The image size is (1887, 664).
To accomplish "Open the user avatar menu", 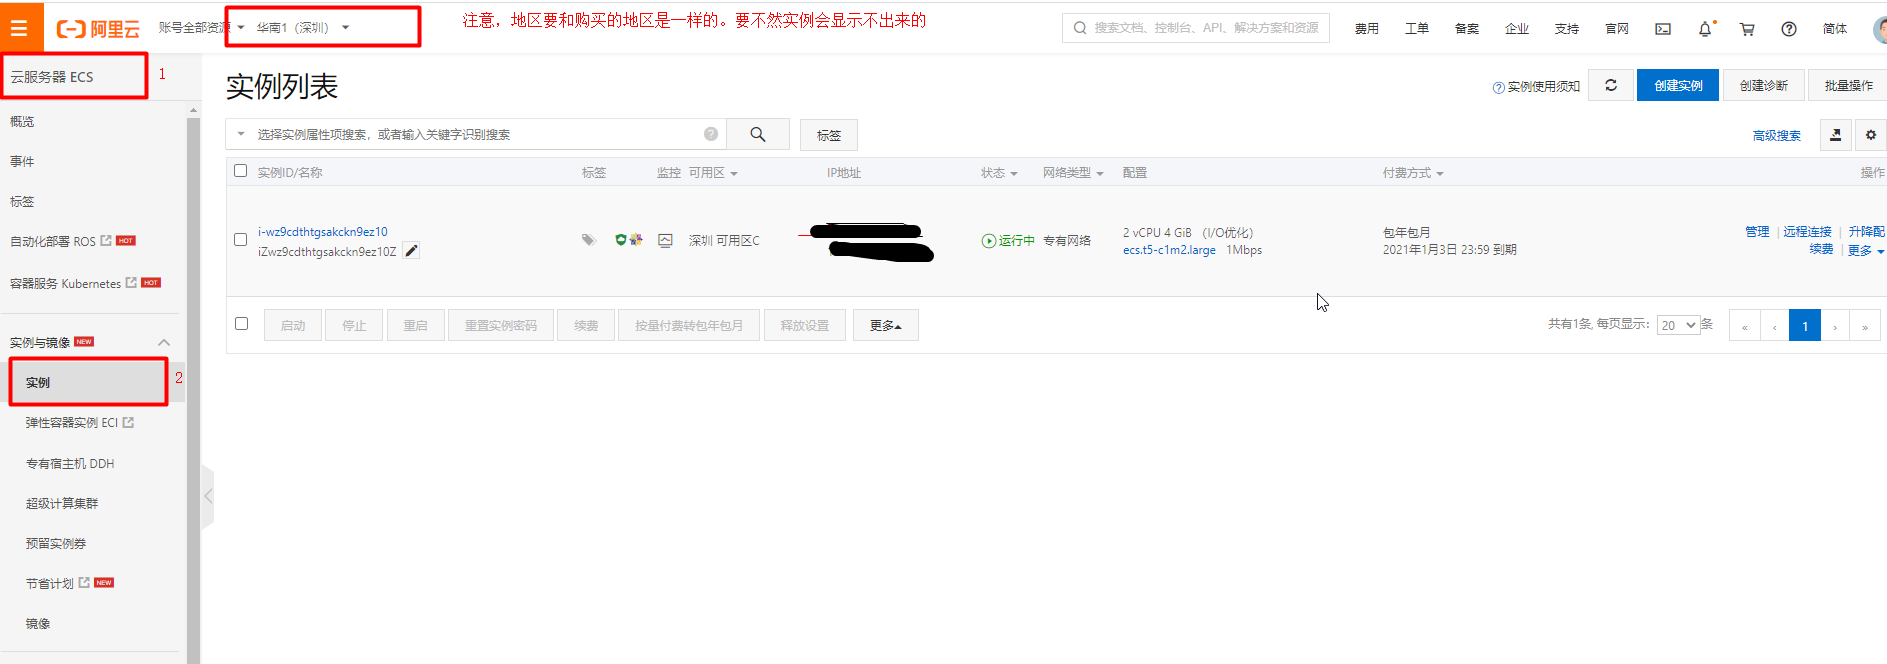I will point(1880,29).
